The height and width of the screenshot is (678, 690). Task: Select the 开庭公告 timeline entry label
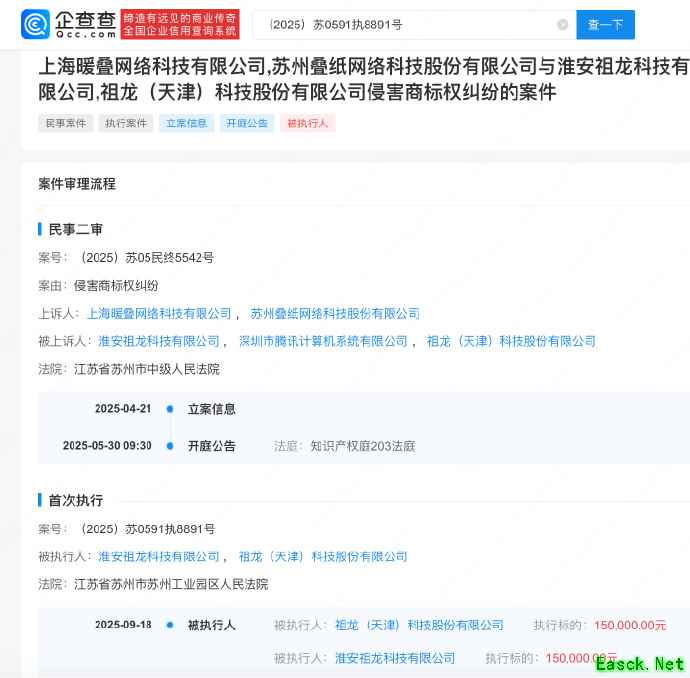(x=212, y=446)
